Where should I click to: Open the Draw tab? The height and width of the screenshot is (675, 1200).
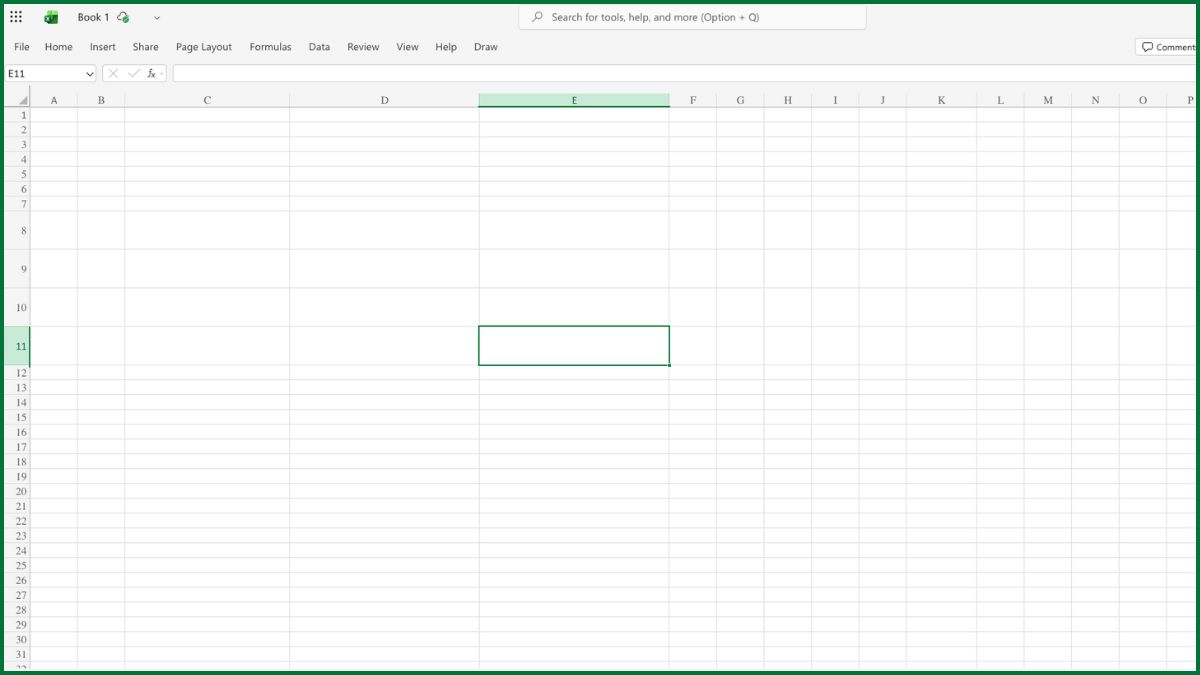[485, 46]
